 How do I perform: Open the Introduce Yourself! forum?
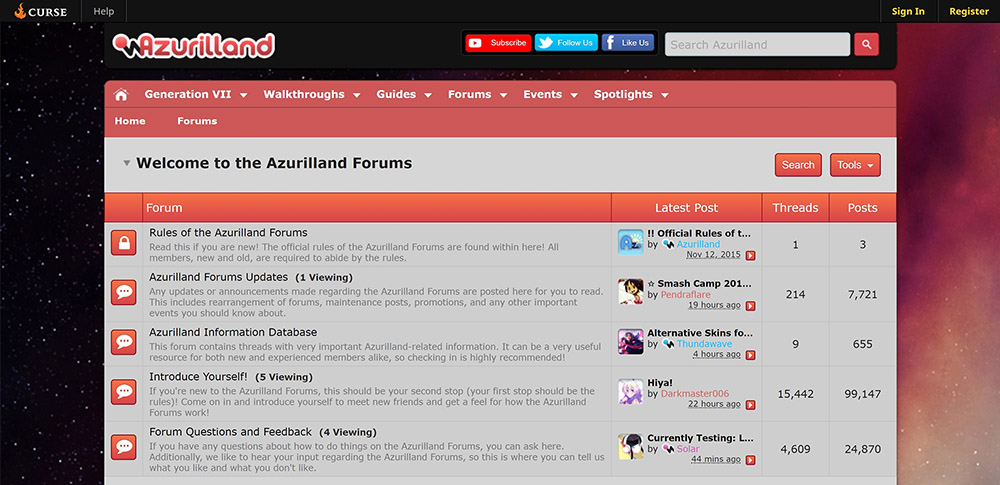click(198, 377)
